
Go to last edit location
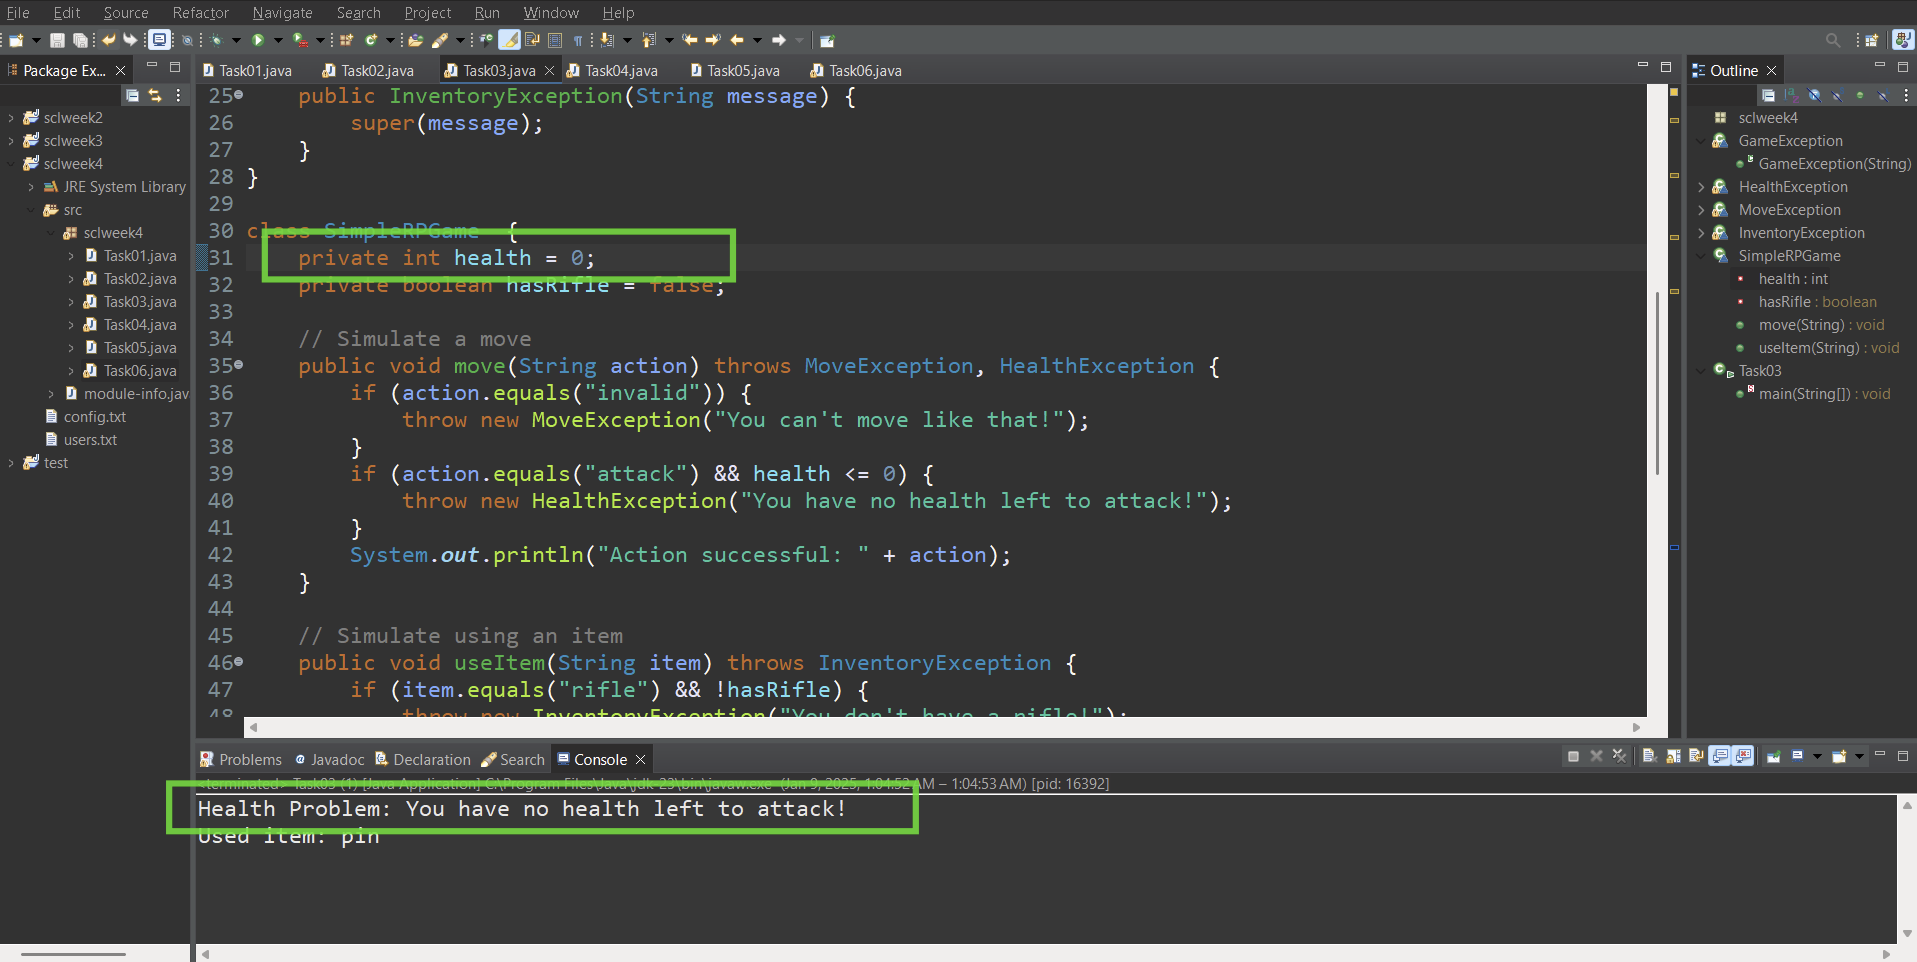click(x=690, y=40)
